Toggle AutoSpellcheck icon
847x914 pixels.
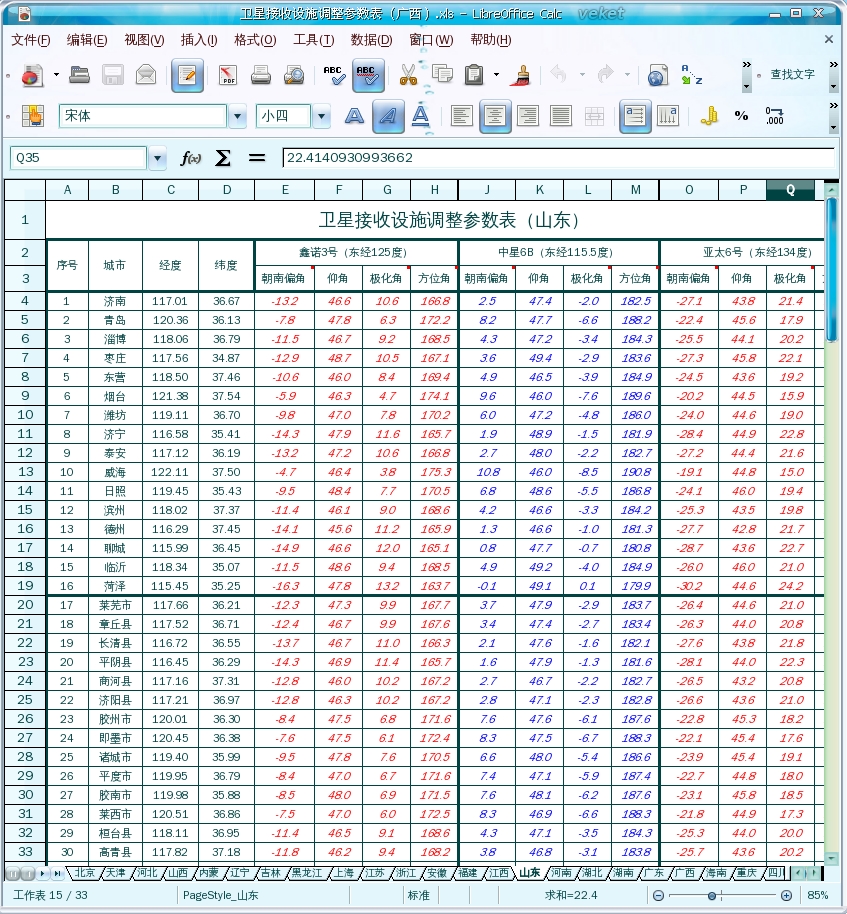click(368, 75)
